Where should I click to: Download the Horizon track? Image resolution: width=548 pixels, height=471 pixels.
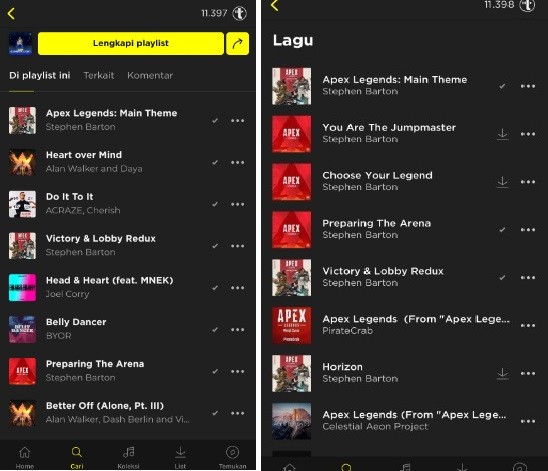[503, 374]
